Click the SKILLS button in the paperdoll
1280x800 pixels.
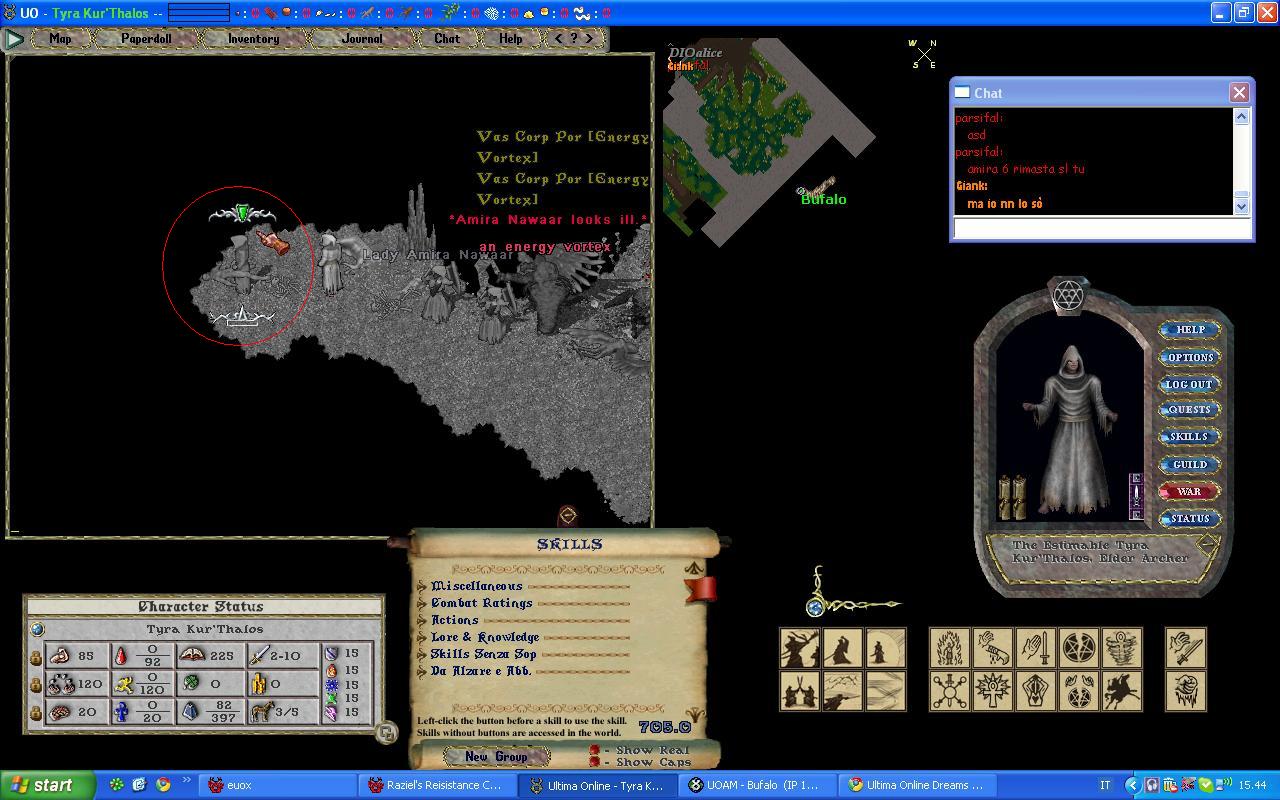coord(1189,436)
